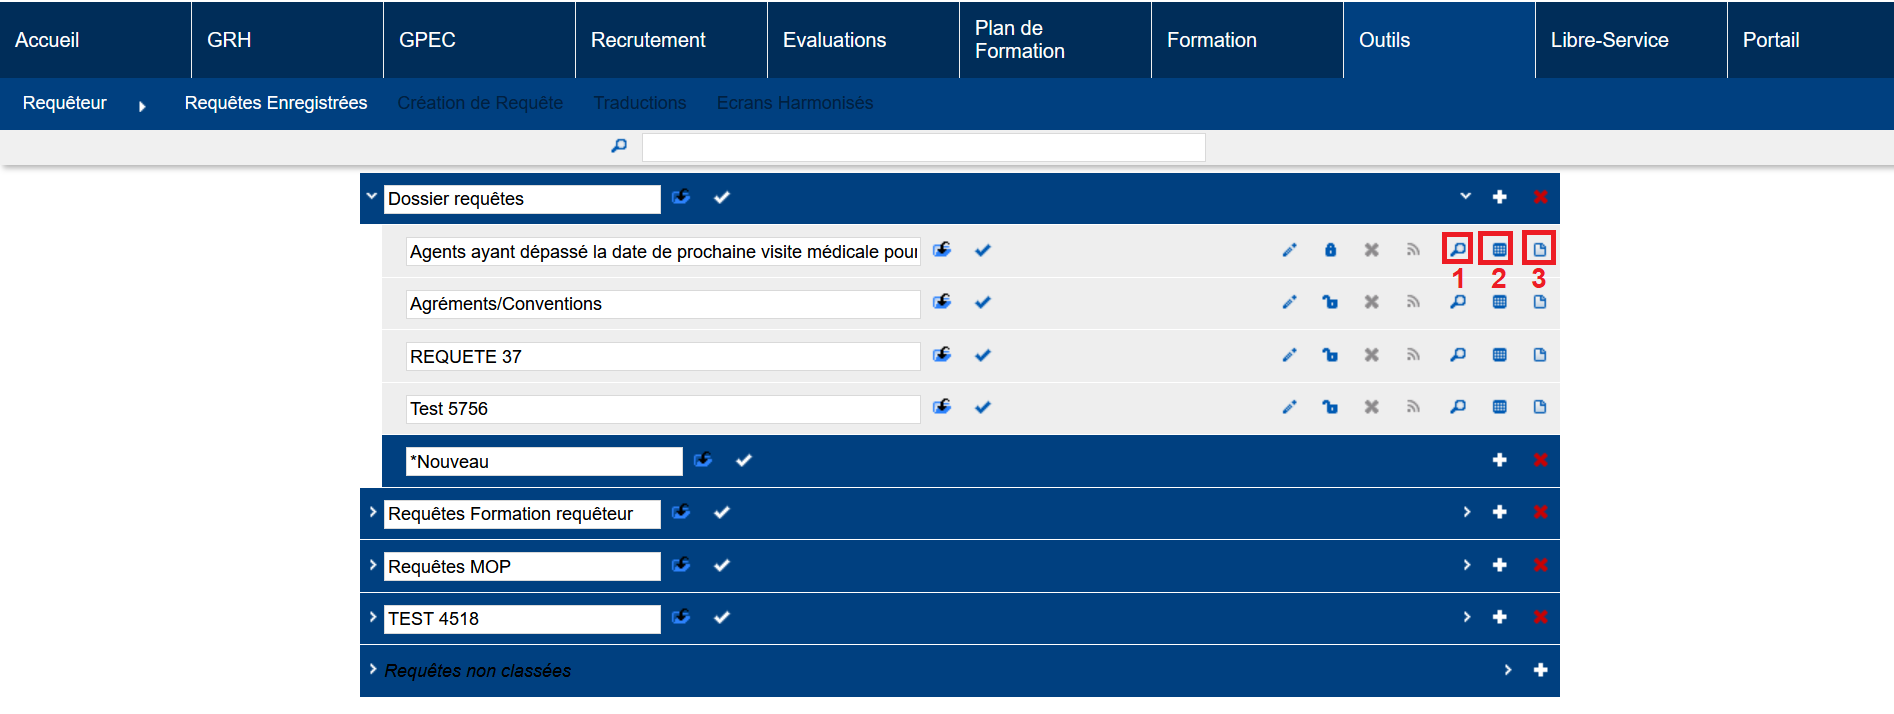1894x714 pixels.
Task: Click folder move icon next to Dossier requêtes
Action: tap(681, 197)
